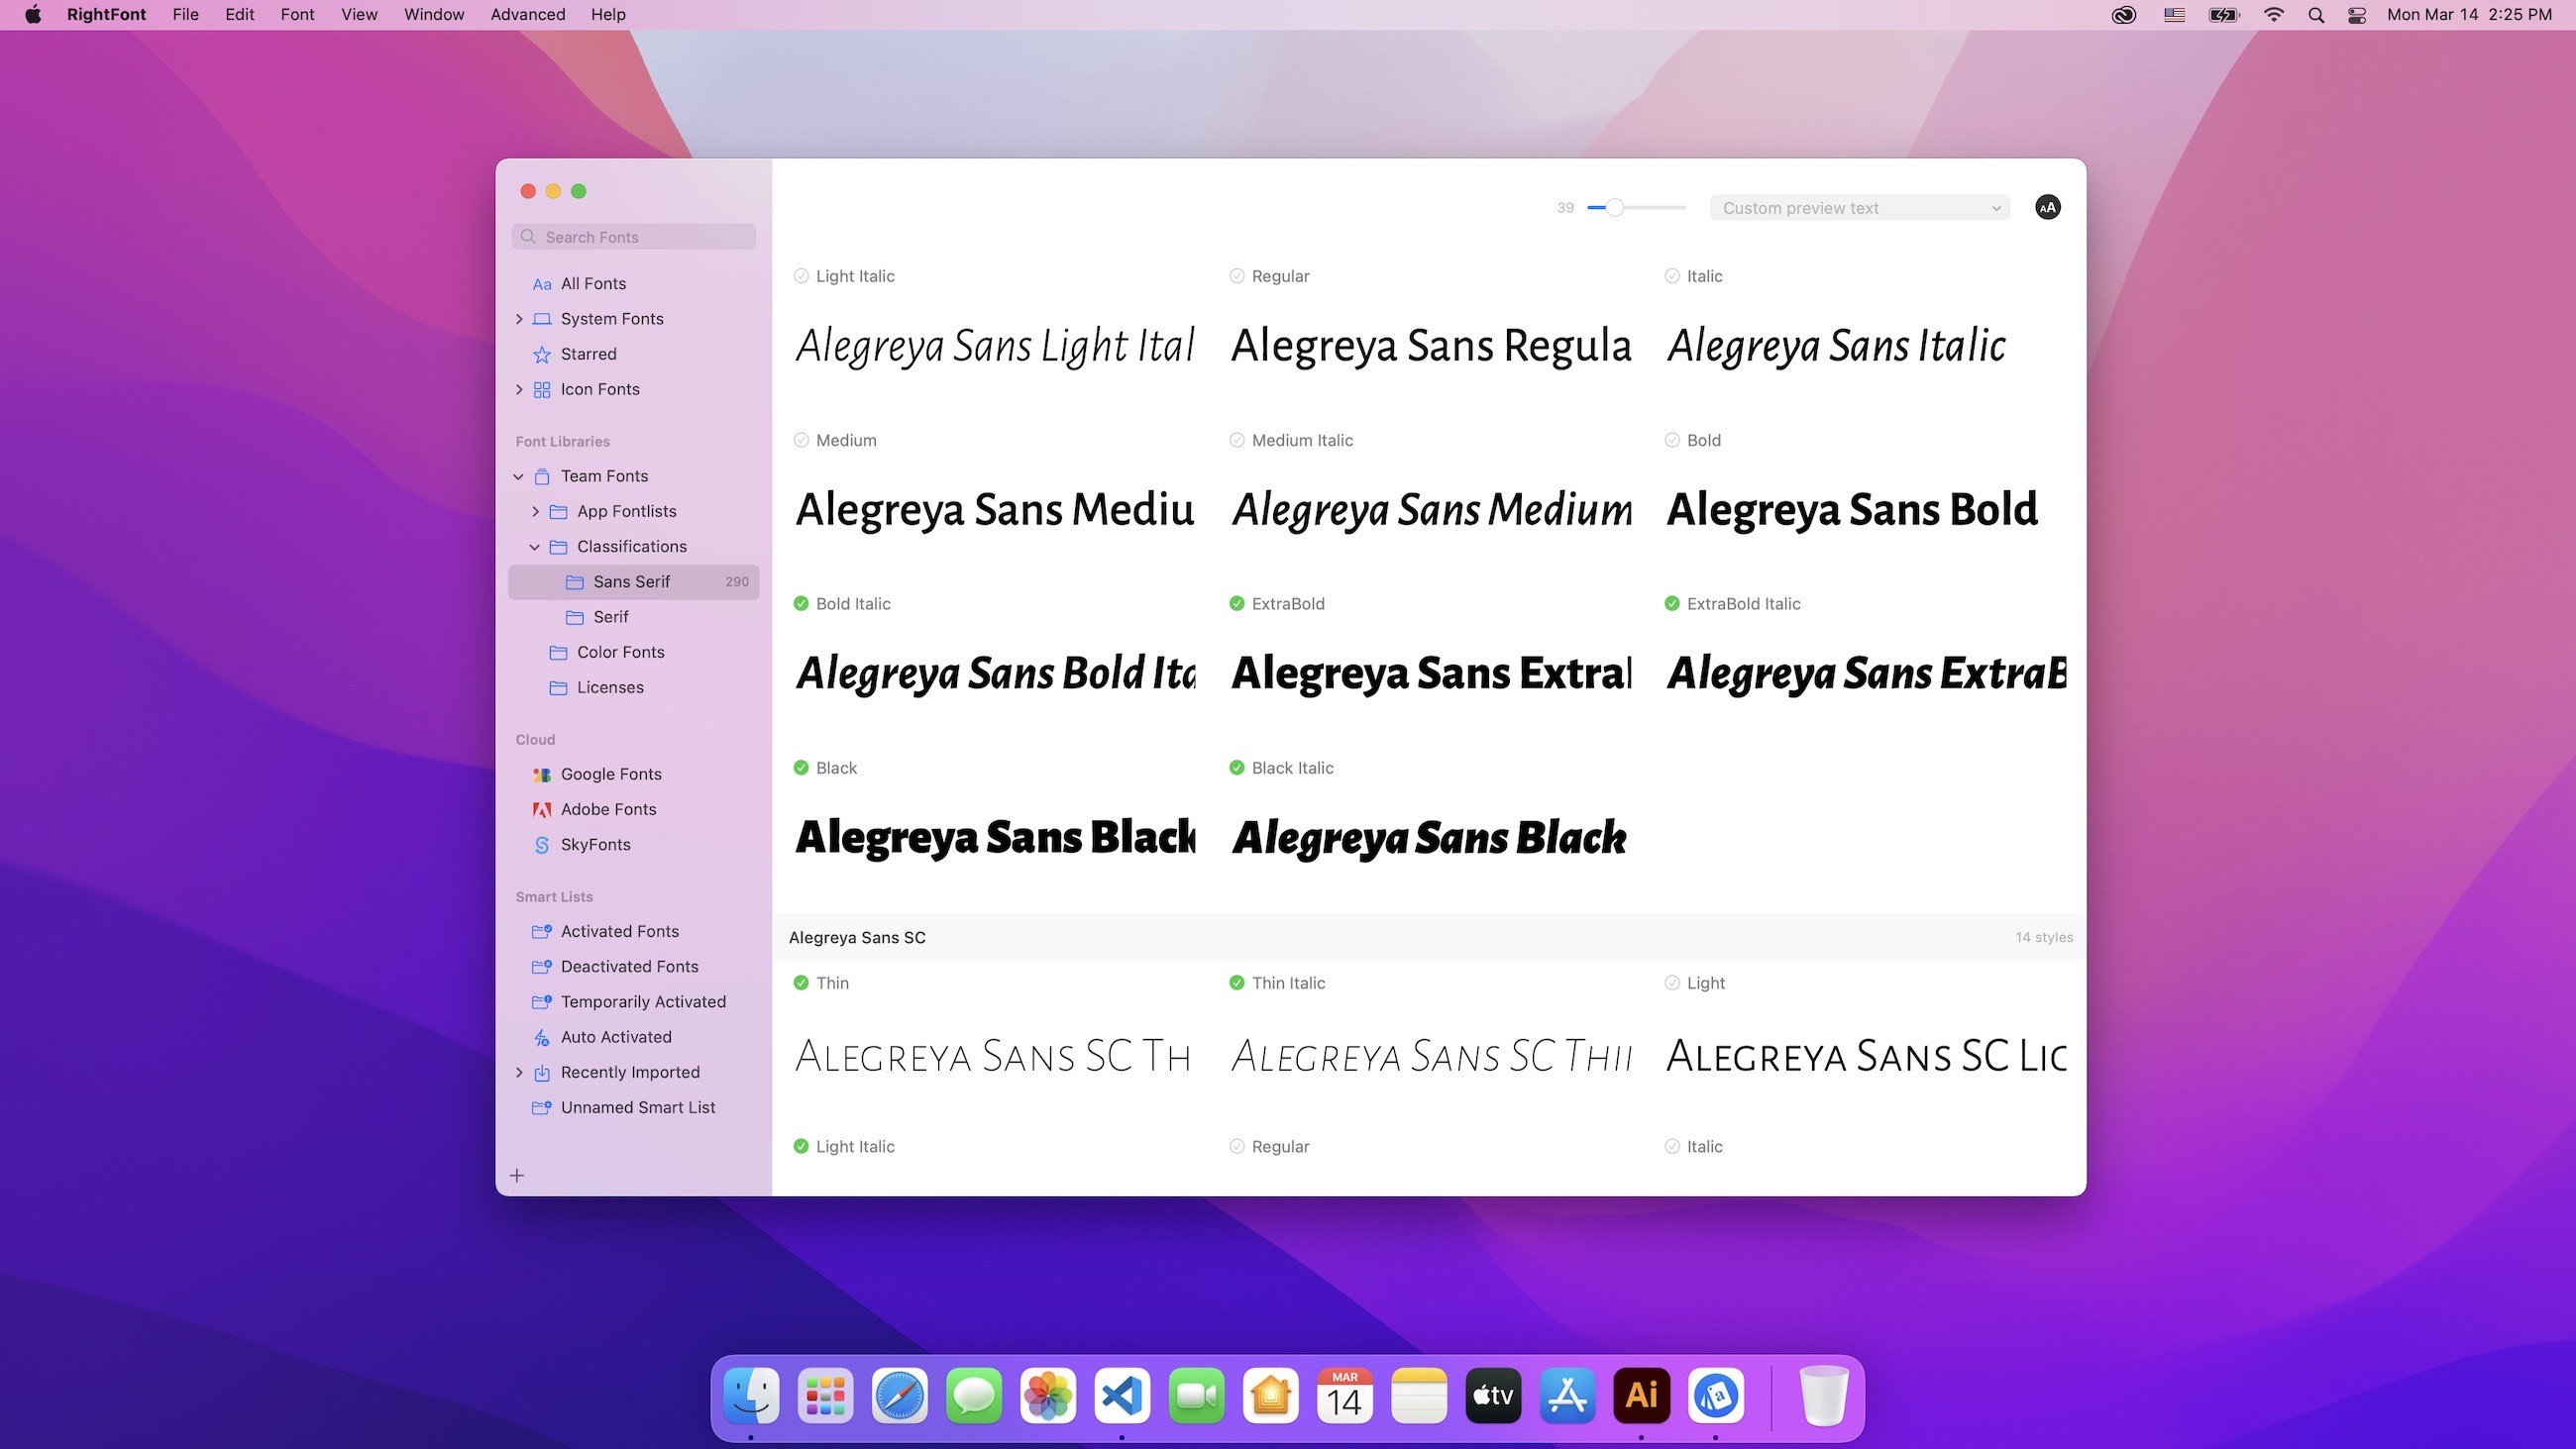Select All Fonts in sidebar

592,283
